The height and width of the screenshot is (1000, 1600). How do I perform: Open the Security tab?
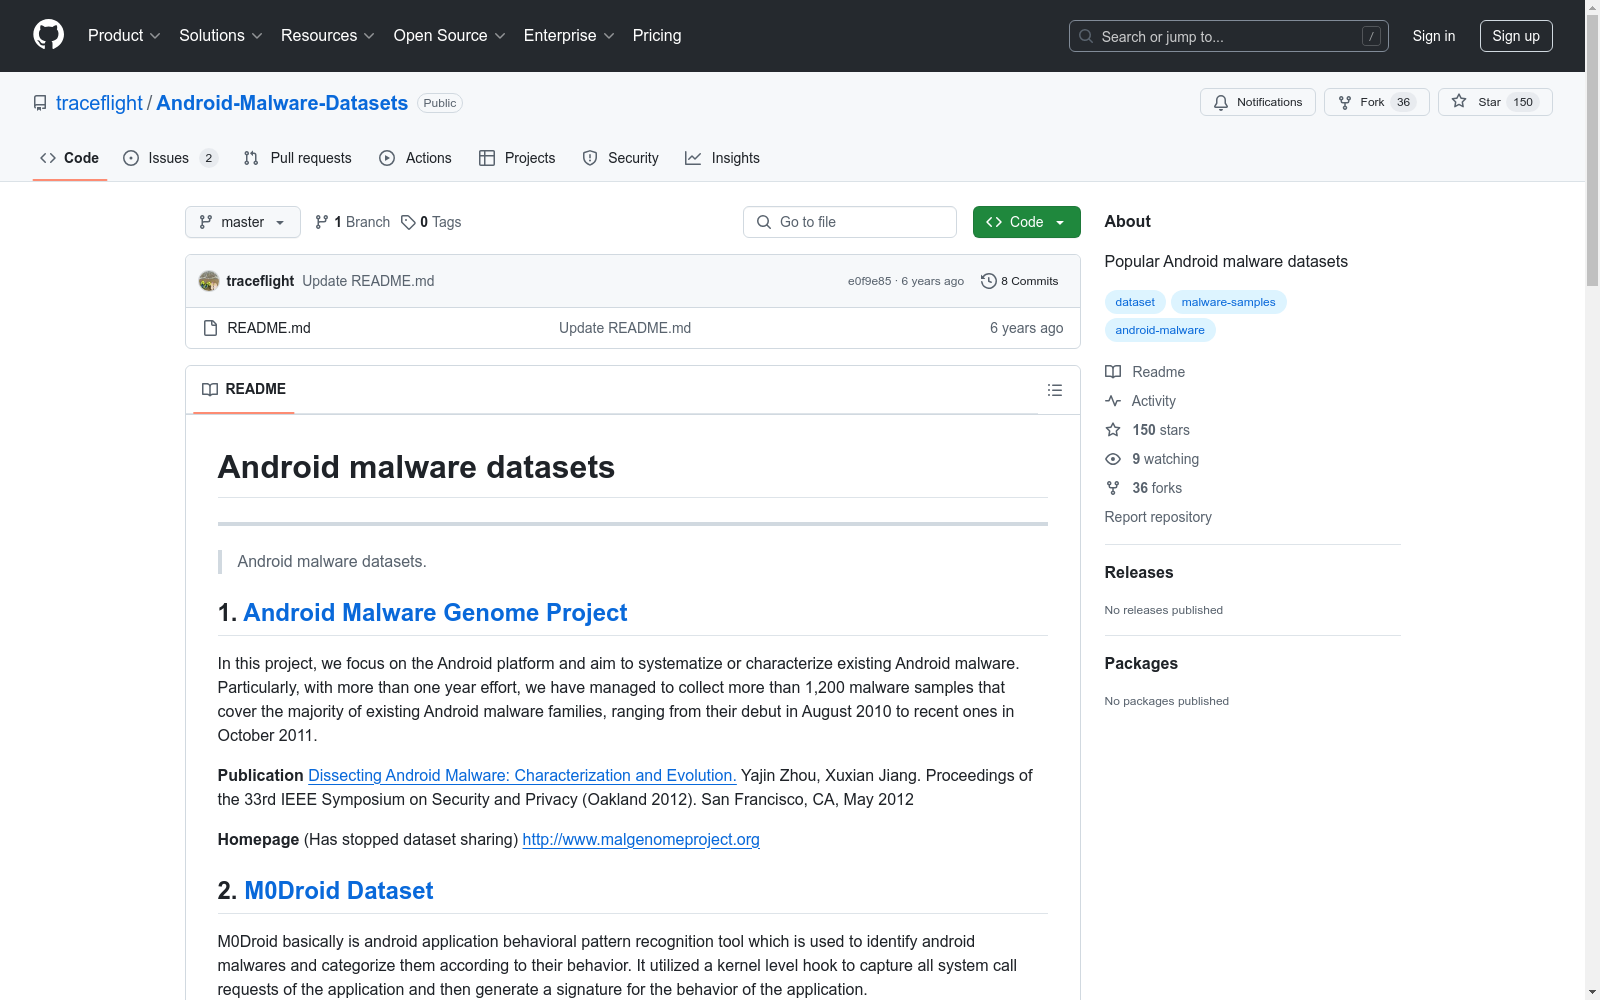(x=621, y=158)
